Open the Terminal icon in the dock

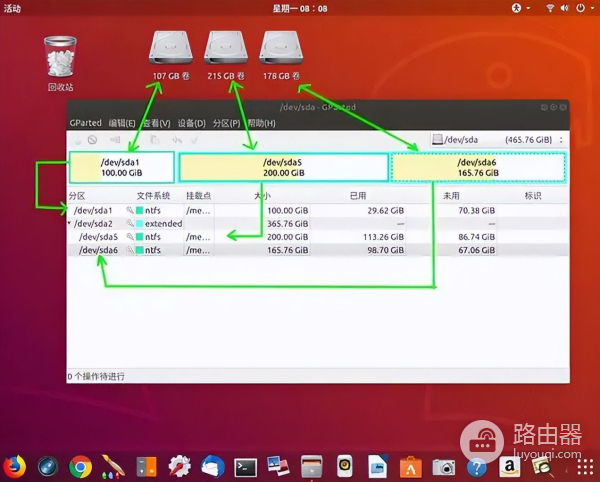point(245,465)
